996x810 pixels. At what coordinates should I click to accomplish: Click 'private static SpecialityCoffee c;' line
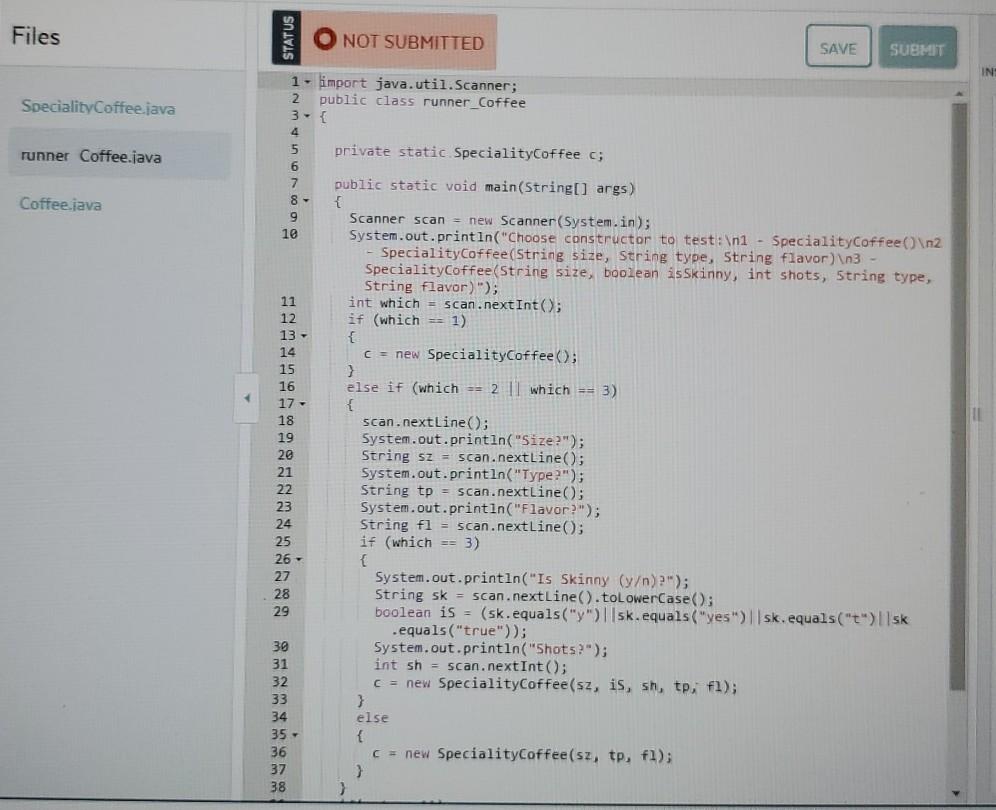[469, 152]
